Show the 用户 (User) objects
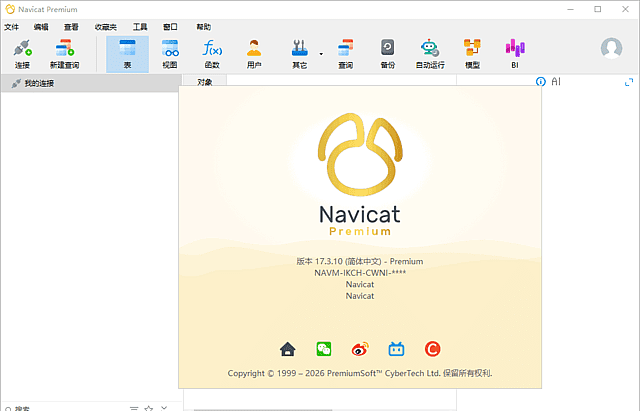 tap(254, 54)
